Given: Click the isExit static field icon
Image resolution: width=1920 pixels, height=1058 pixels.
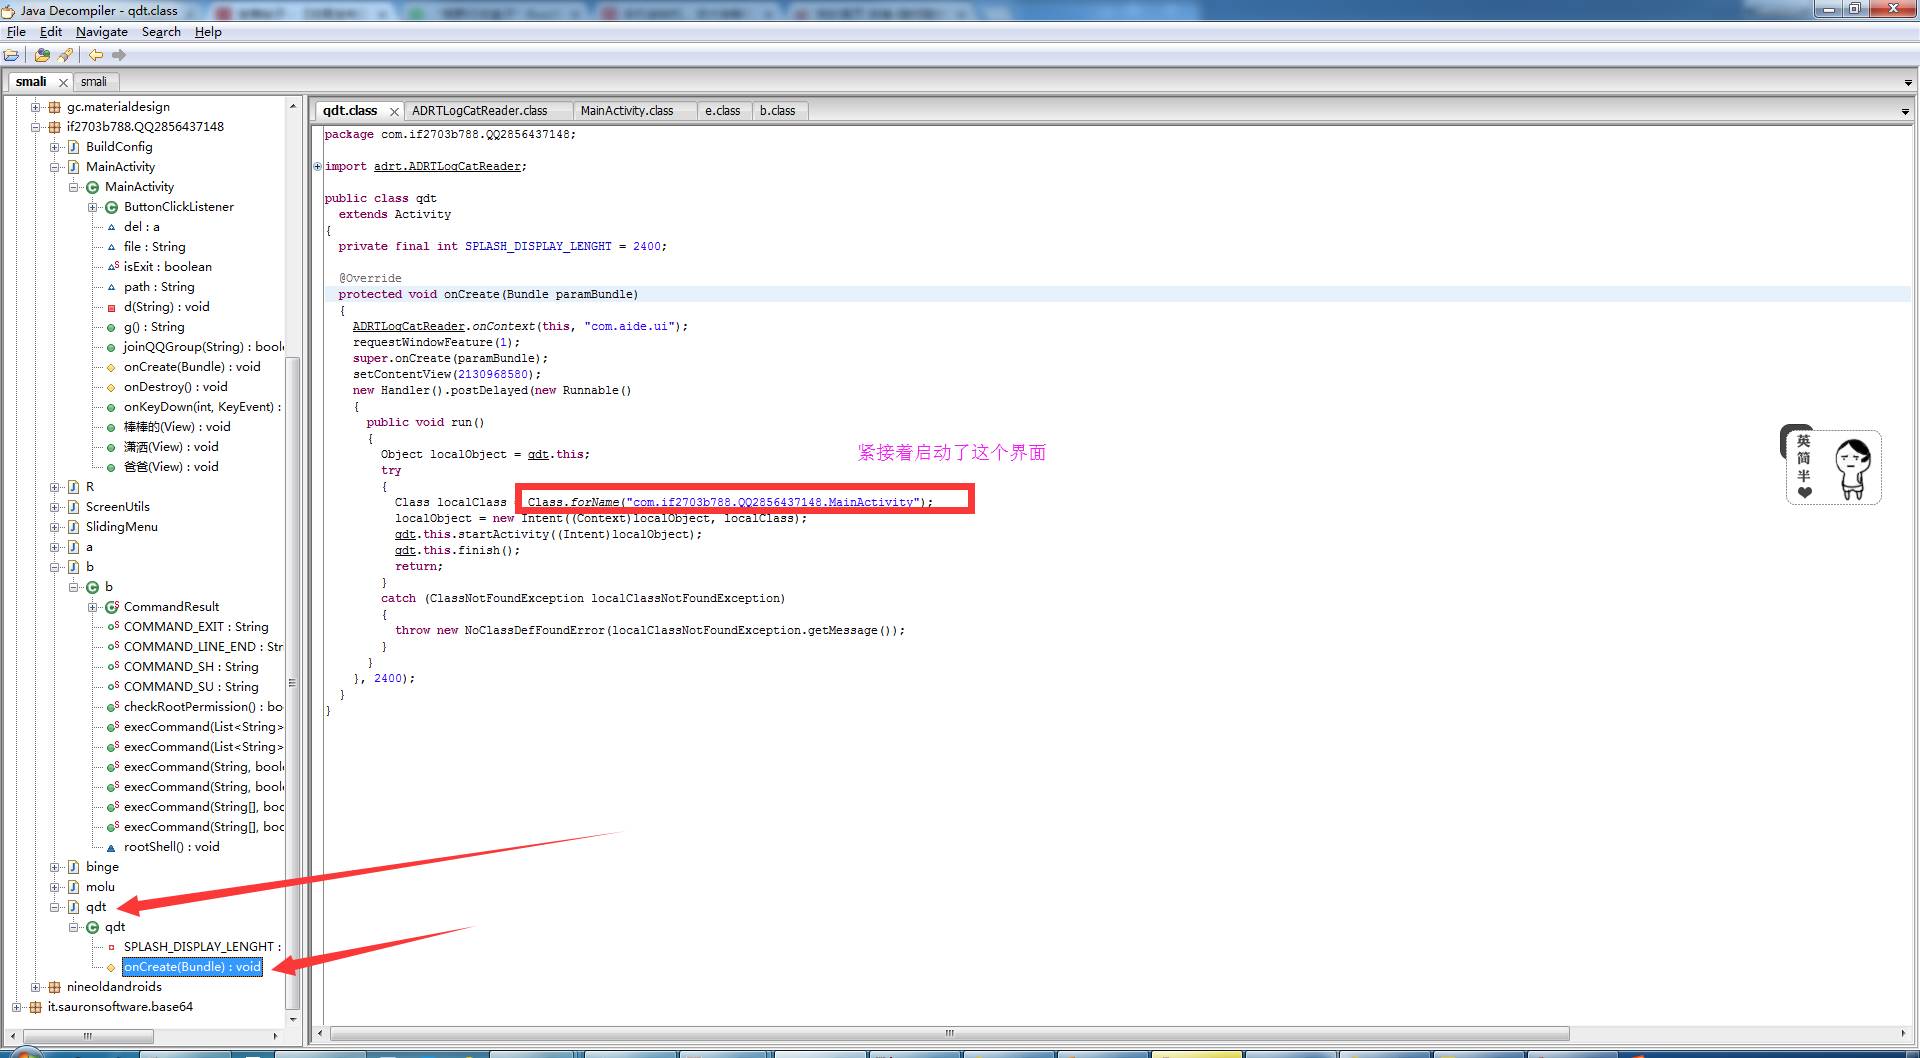Looking at the screenshot, I should (112, 267).
